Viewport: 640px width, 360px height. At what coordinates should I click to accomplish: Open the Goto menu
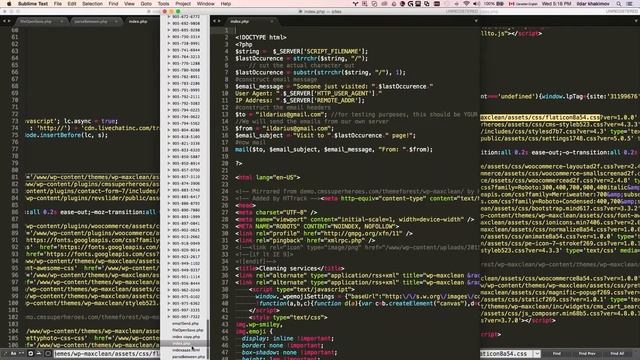[146, 4]
